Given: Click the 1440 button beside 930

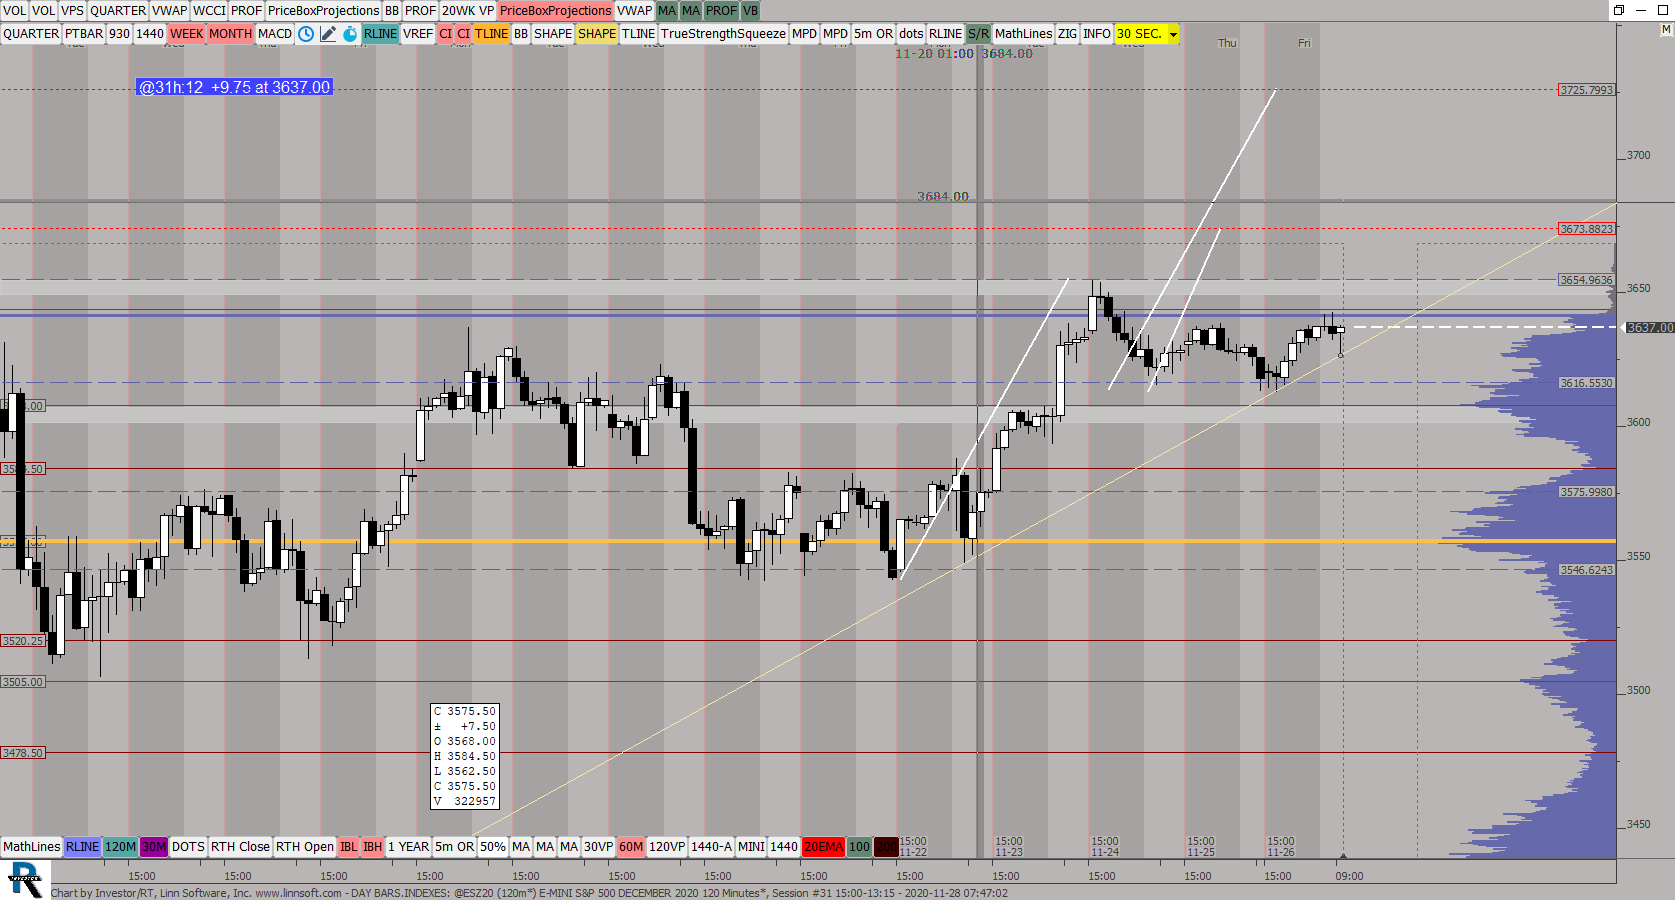Looking at the screenshot, I should point(150,33).
